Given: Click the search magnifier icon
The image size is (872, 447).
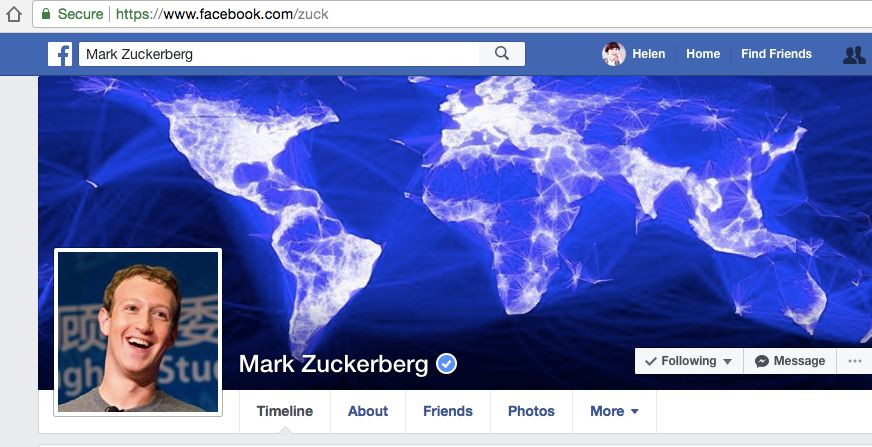Looking at the screenshot, I should click(502, 54).
